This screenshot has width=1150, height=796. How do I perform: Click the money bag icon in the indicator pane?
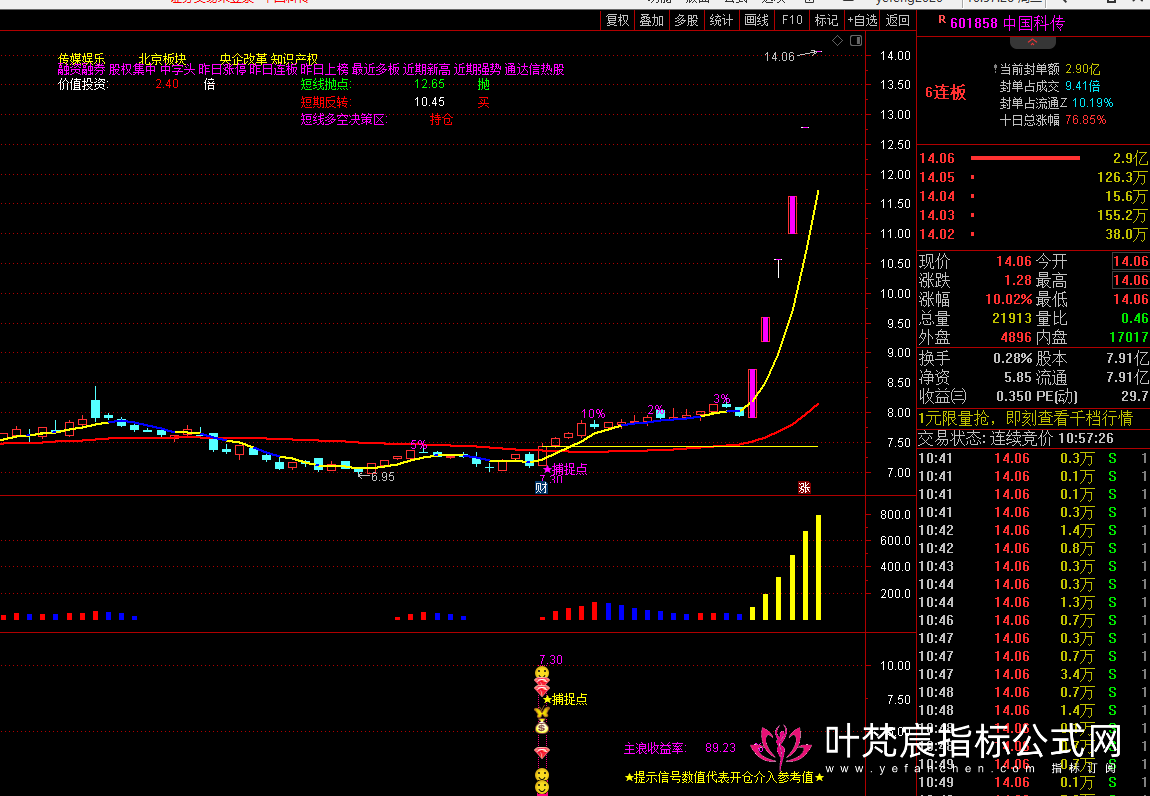pos(541,728)
